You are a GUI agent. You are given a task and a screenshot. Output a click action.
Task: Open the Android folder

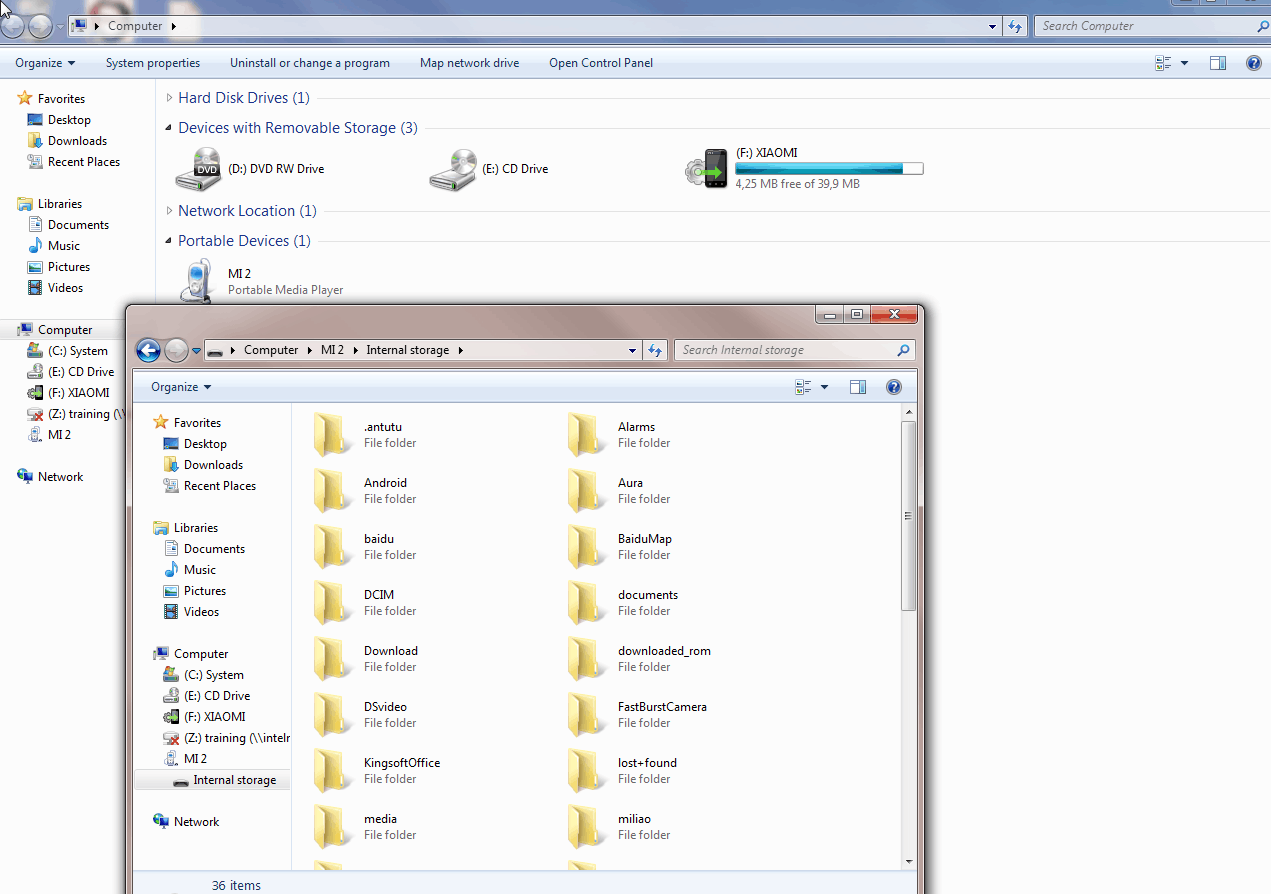pos(333,491)
